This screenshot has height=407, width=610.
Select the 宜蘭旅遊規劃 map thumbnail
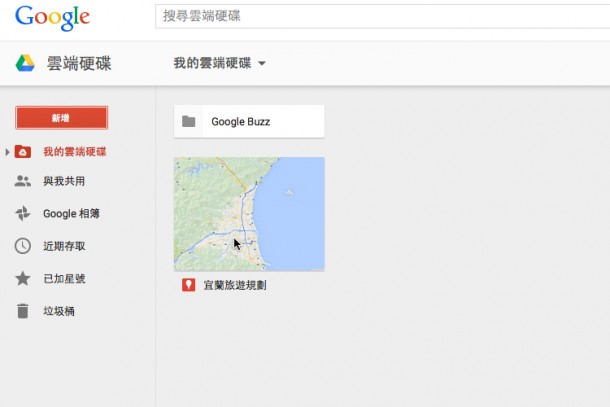click(x=249, y=214)
